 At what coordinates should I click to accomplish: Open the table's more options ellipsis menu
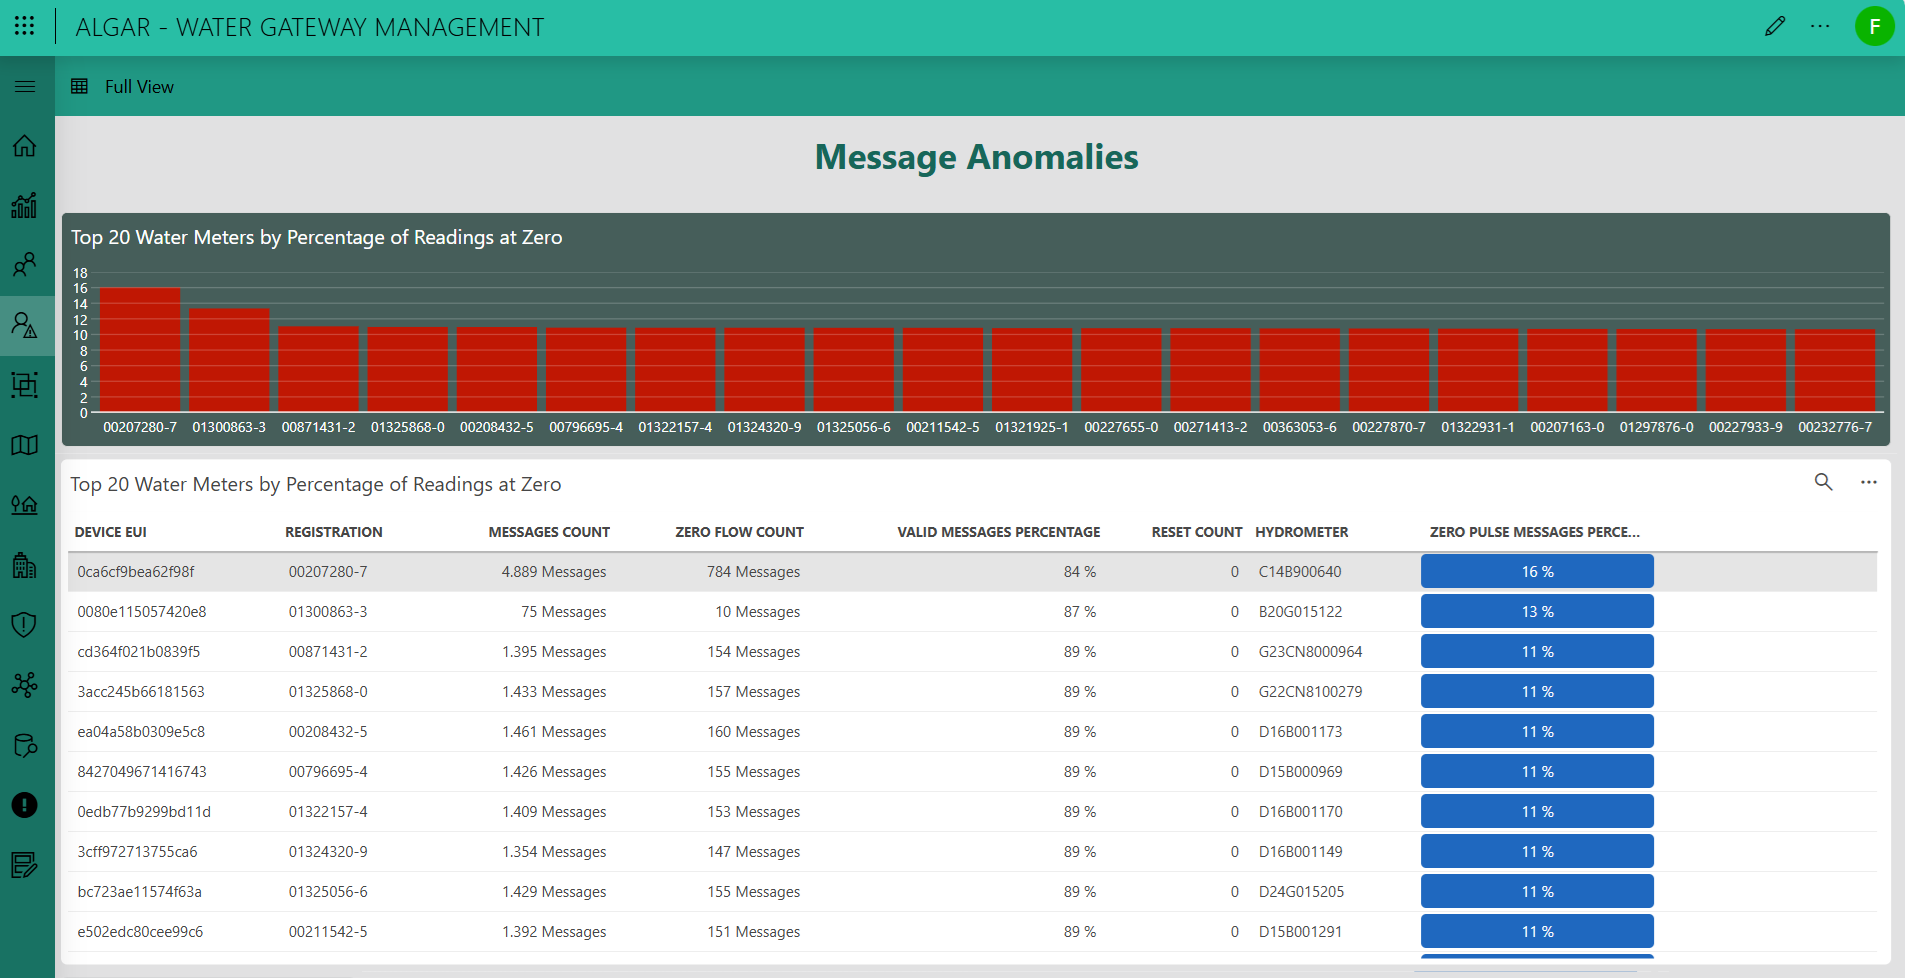click(x=1868, y=482)
